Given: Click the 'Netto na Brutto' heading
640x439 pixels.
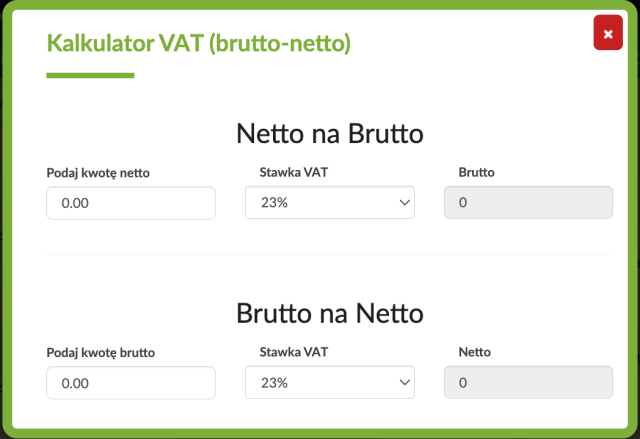Looking at the screenshot, I should 330,133.
